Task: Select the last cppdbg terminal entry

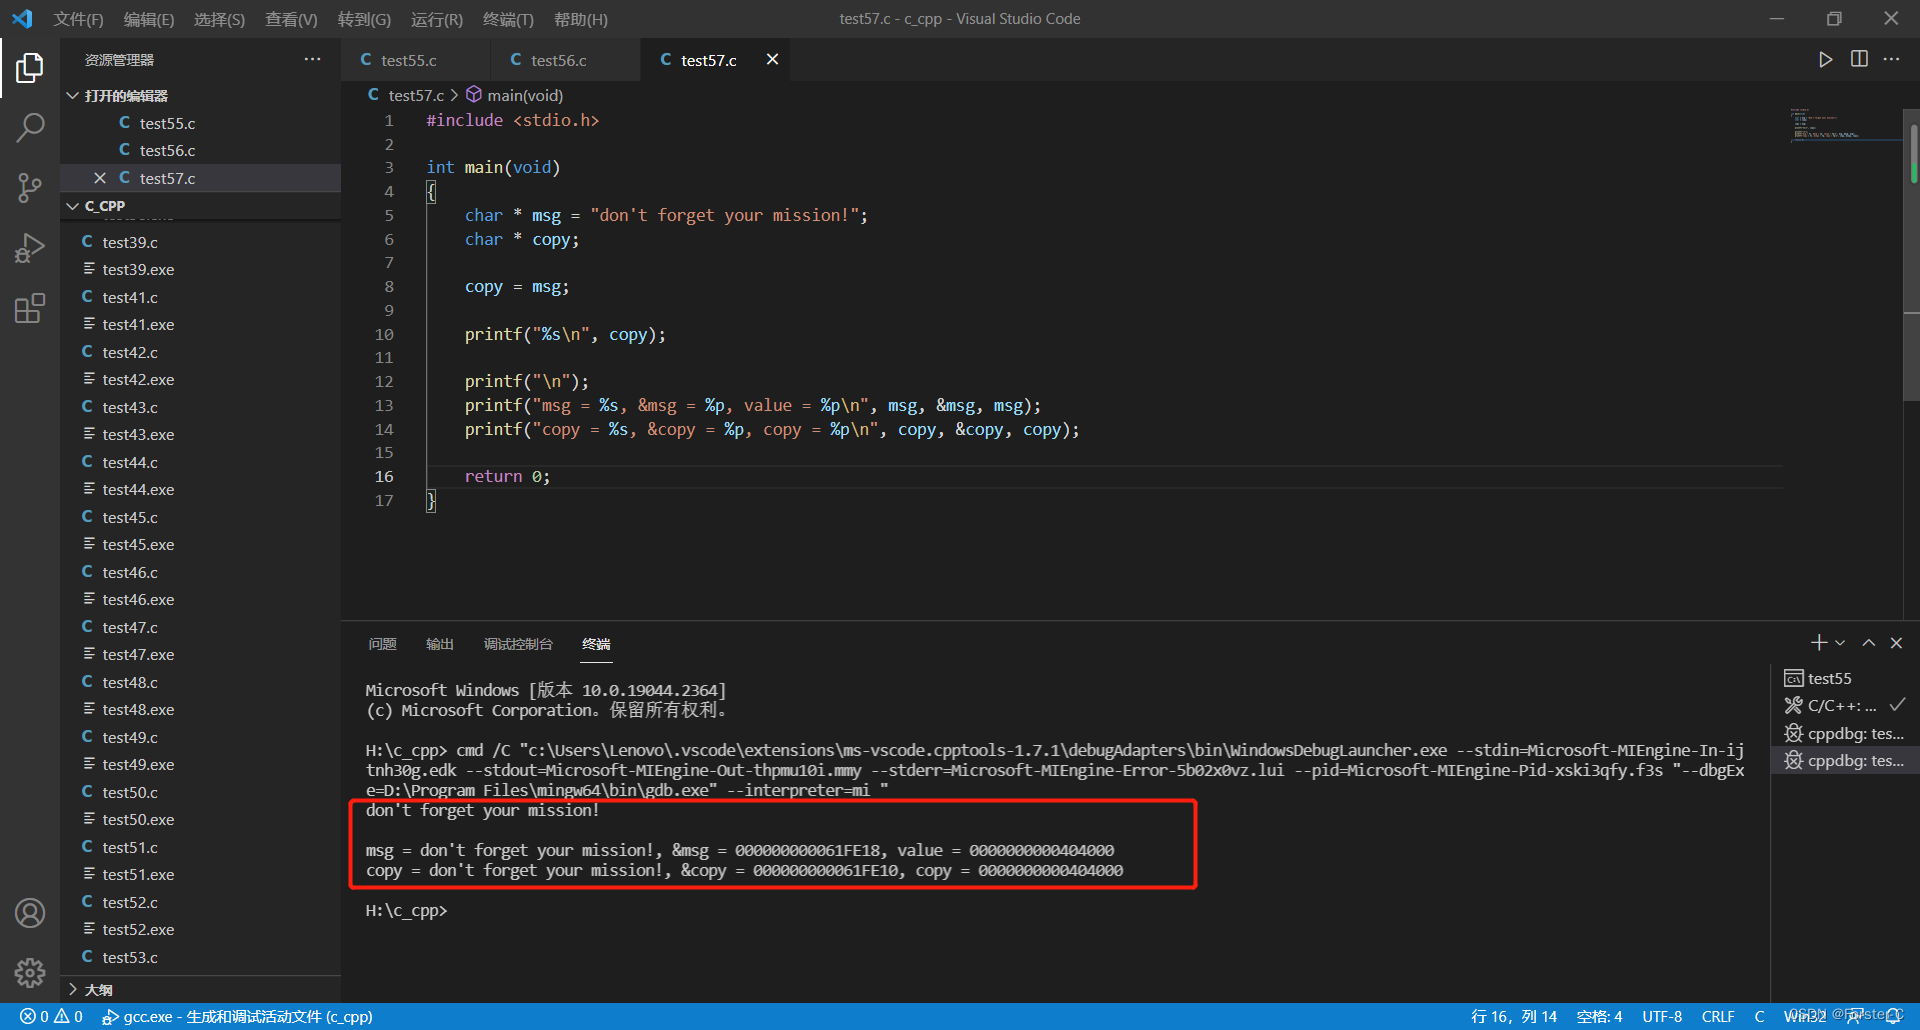Action: [x=1844, y=761]
